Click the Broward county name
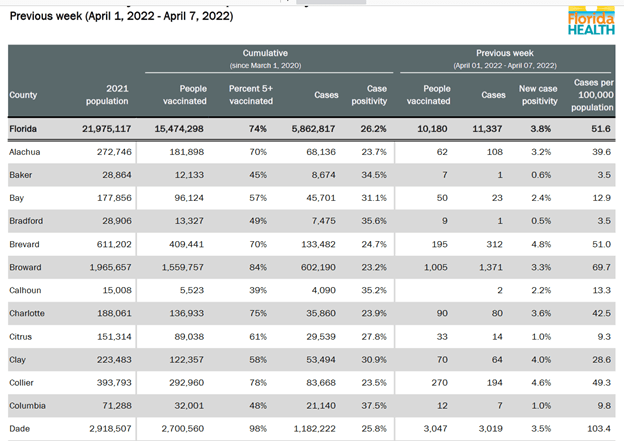The height and width of the screenshot is (441, 624). pyautogui.click(x=28, y=268)
